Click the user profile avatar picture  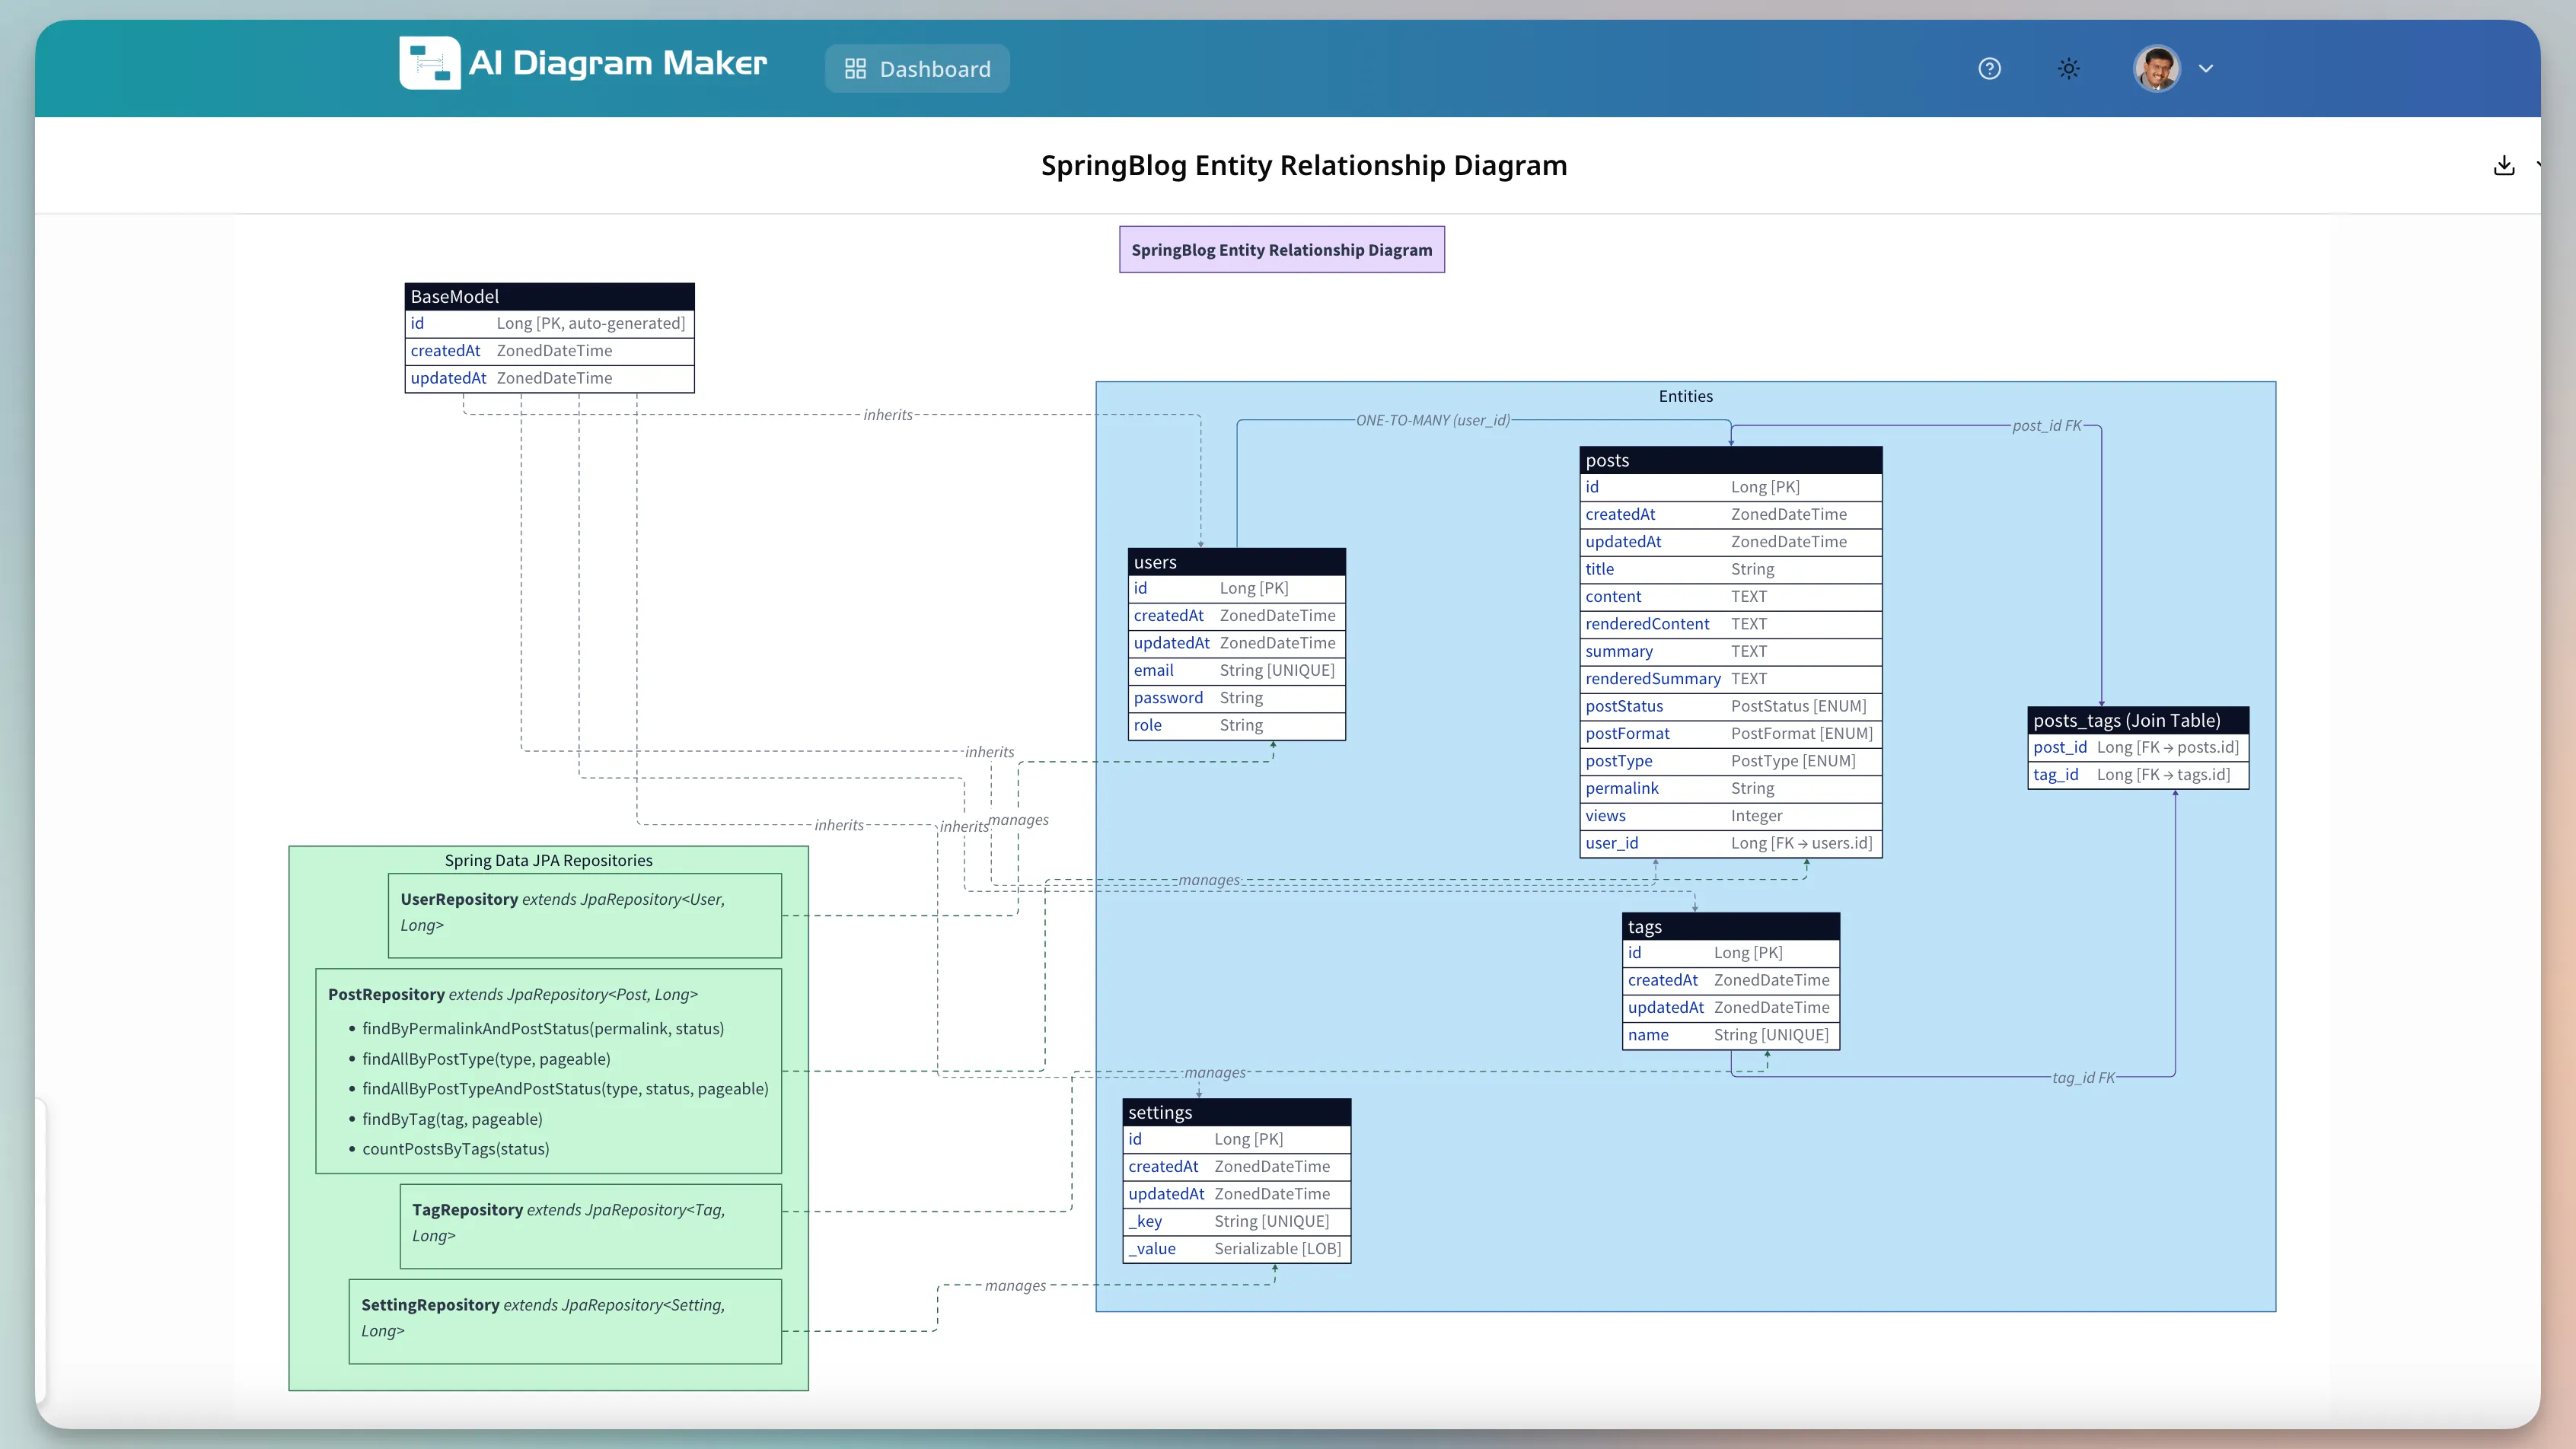pos(2156,68)
